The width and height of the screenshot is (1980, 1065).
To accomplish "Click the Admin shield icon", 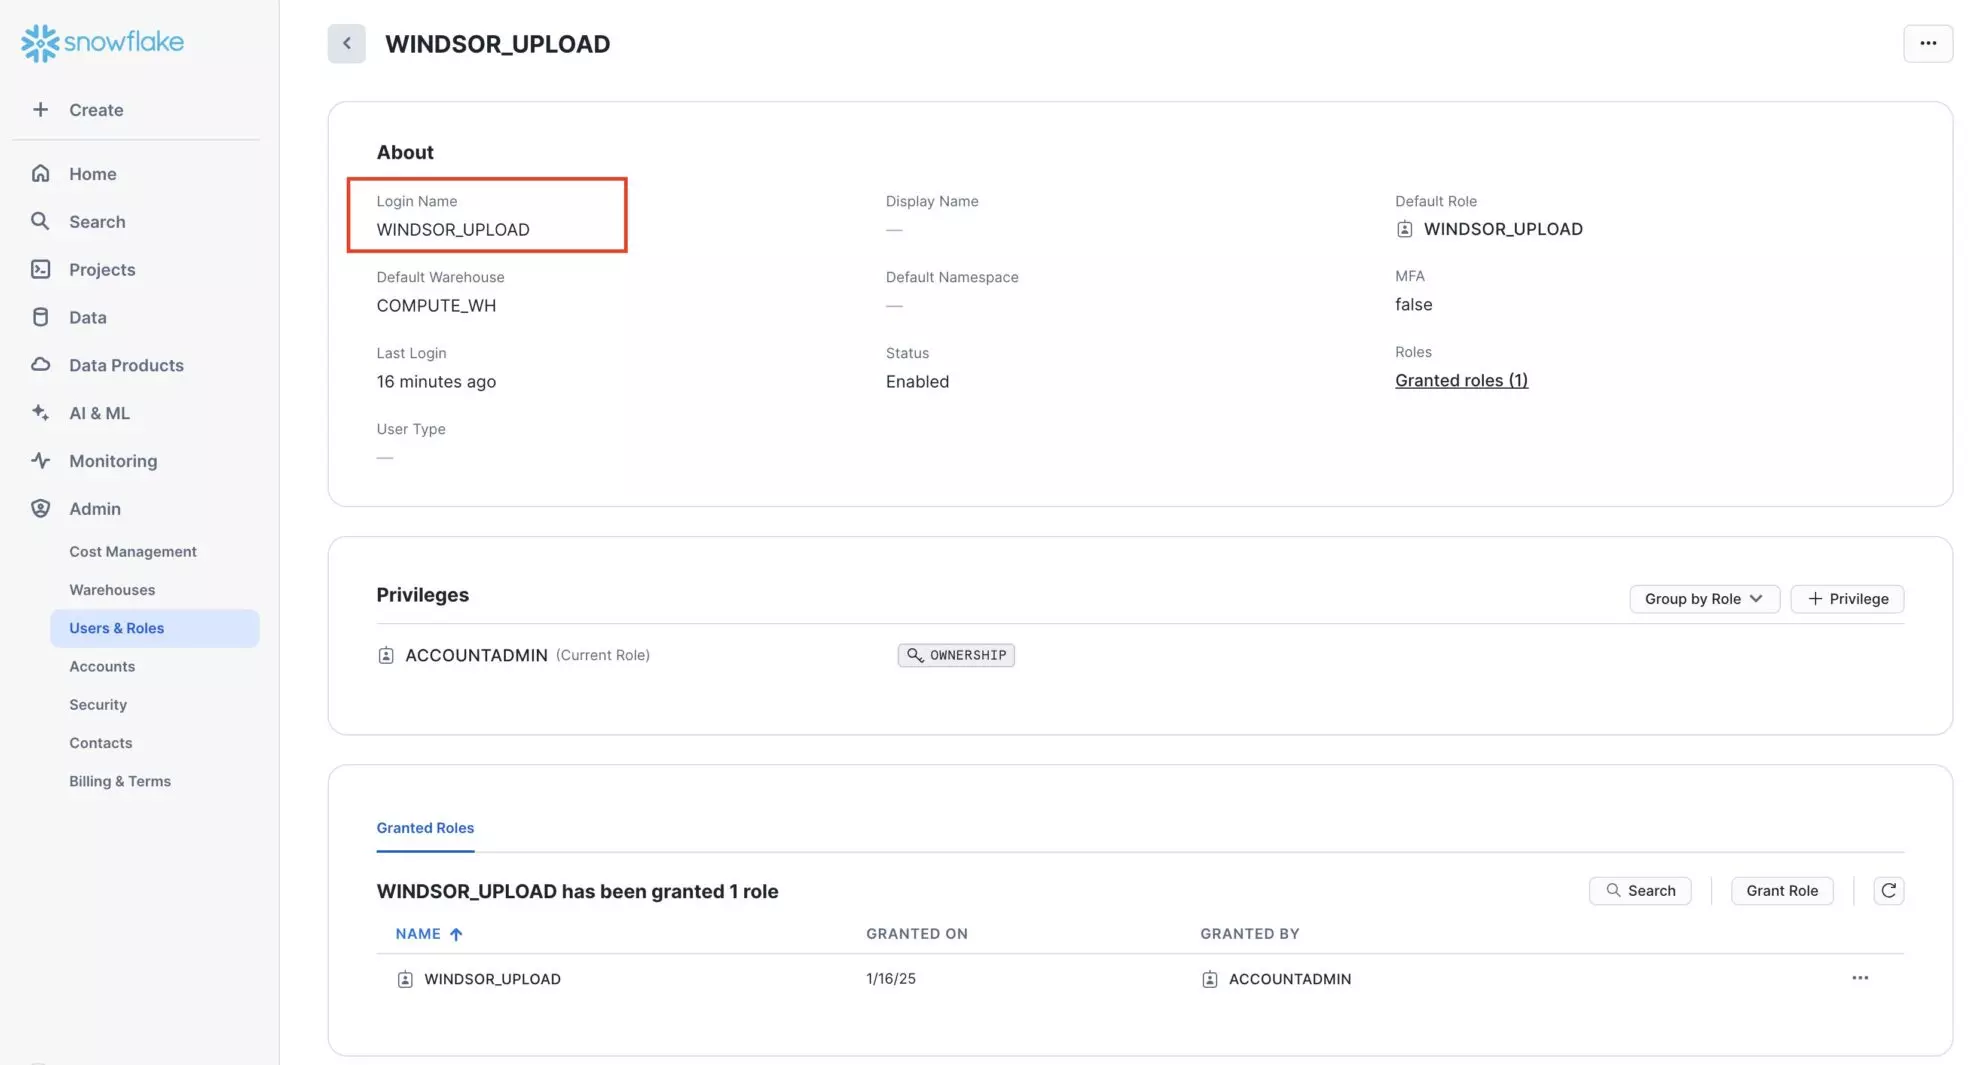I will (40, 508).
